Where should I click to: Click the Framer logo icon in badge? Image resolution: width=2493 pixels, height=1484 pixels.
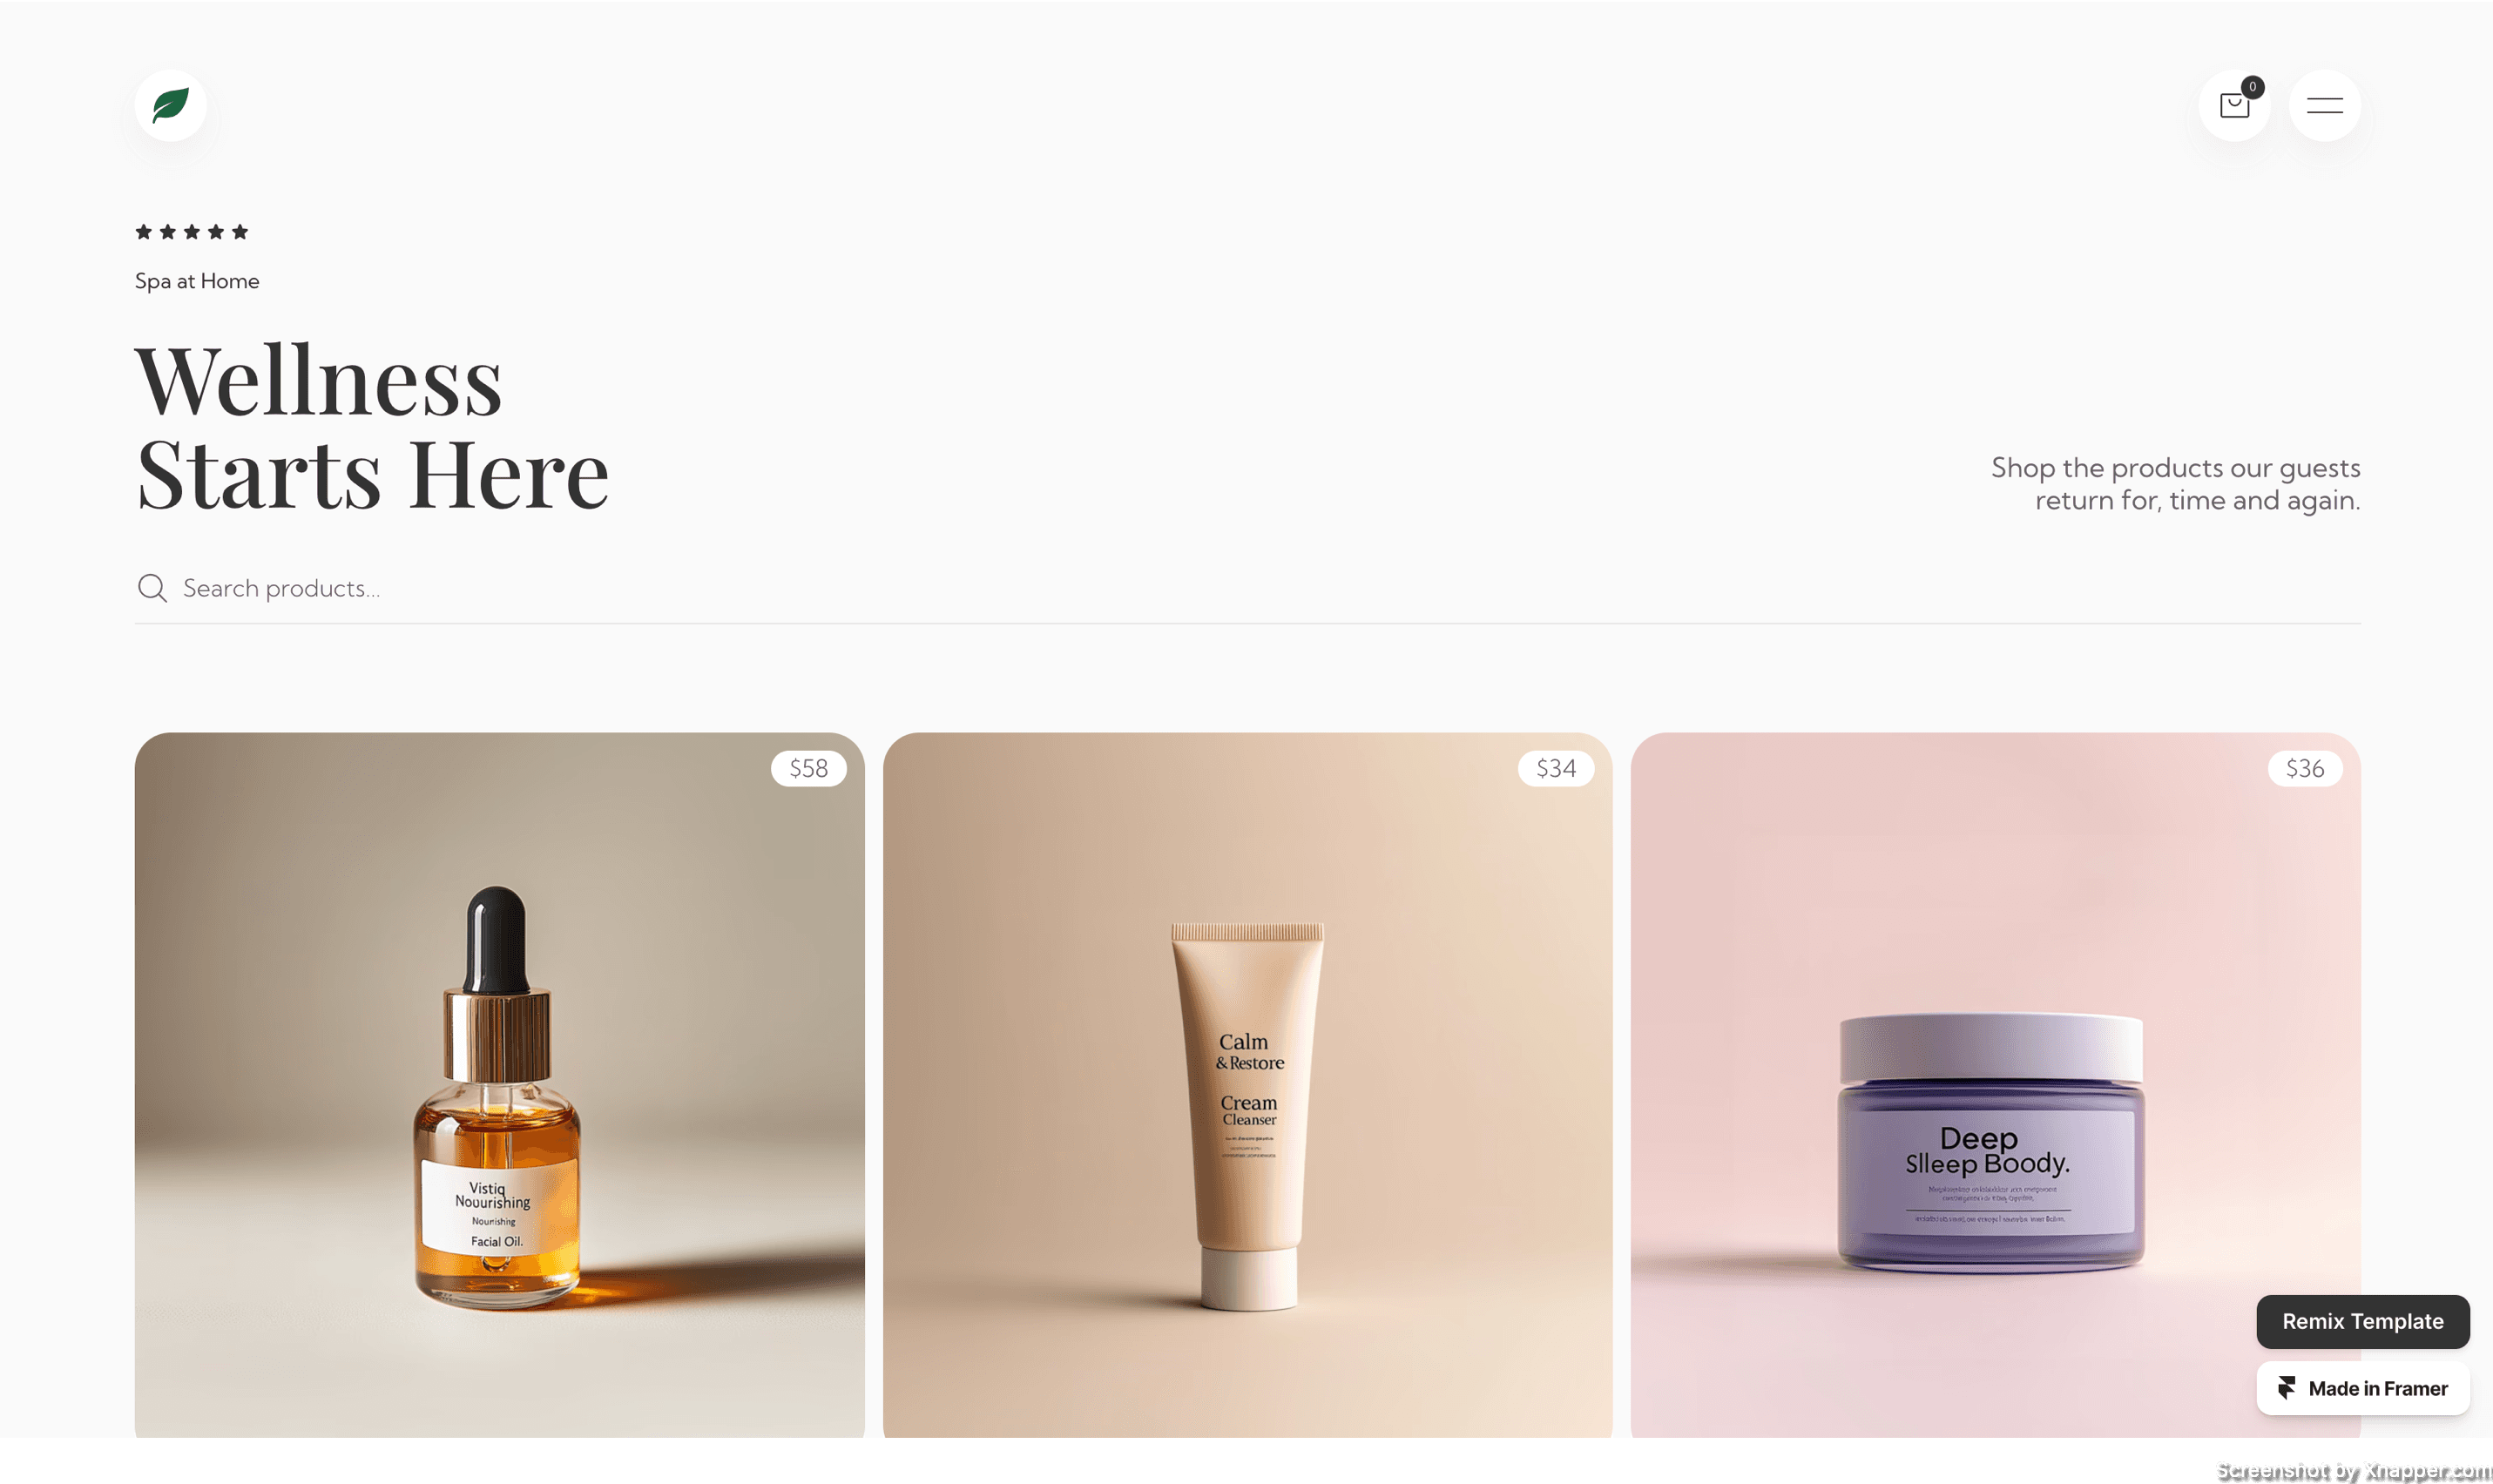pyautogui.click(x=2286, y=1388)
